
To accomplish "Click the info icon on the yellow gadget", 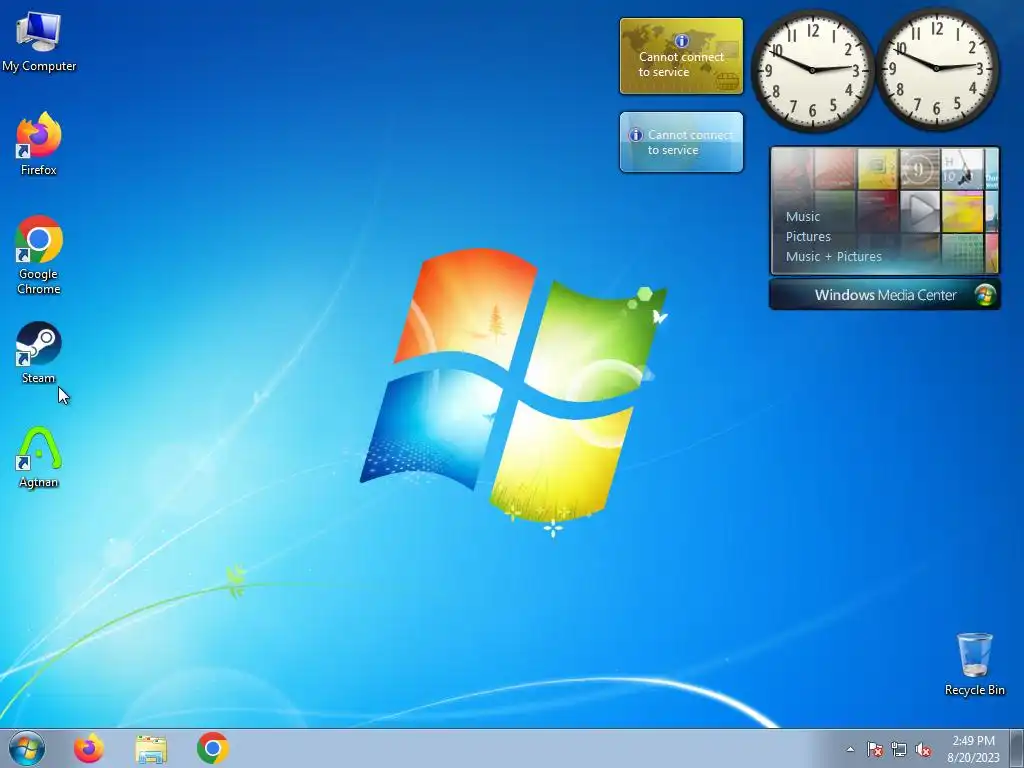I will click(x=681, y=40).
